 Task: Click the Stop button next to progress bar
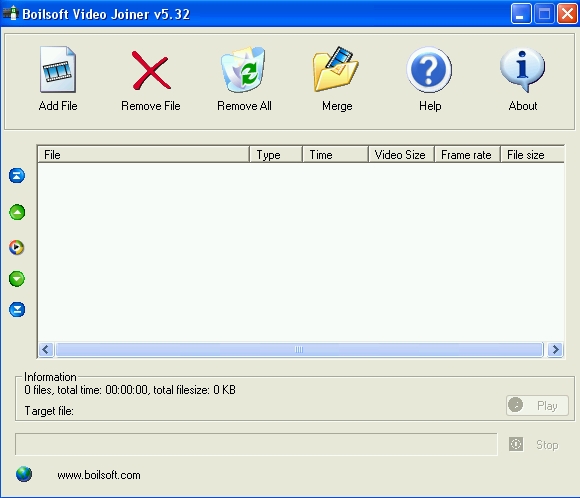click(x=534, y=445)
